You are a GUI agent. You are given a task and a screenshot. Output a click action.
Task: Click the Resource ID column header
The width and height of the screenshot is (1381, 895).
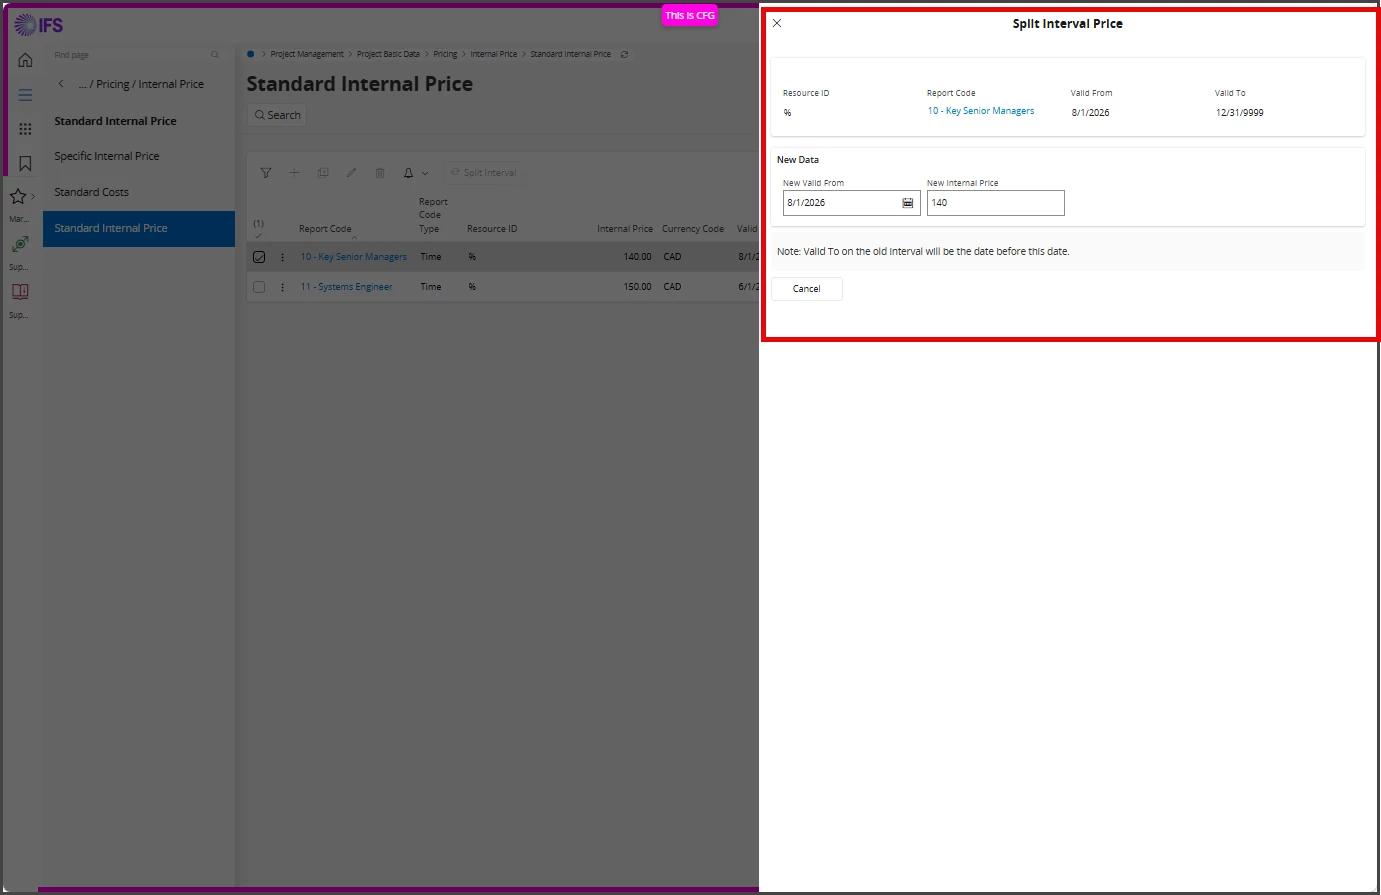pyautogui.click(x=492, y=229)
